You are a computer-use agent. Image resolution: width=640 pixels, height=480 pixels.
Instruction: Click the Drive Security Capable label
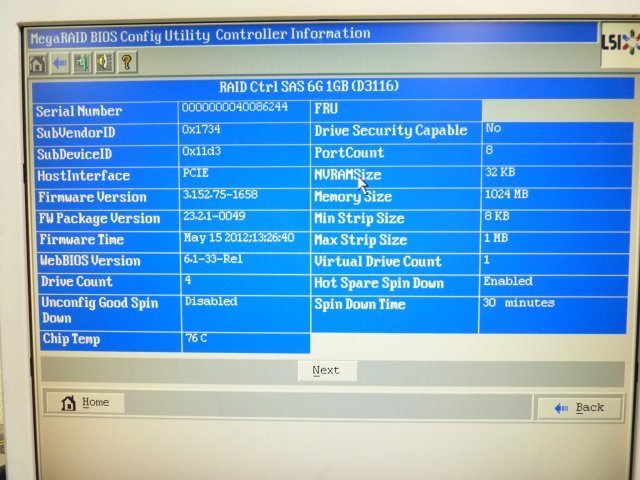pyautogui.click(x=391, y=131)
